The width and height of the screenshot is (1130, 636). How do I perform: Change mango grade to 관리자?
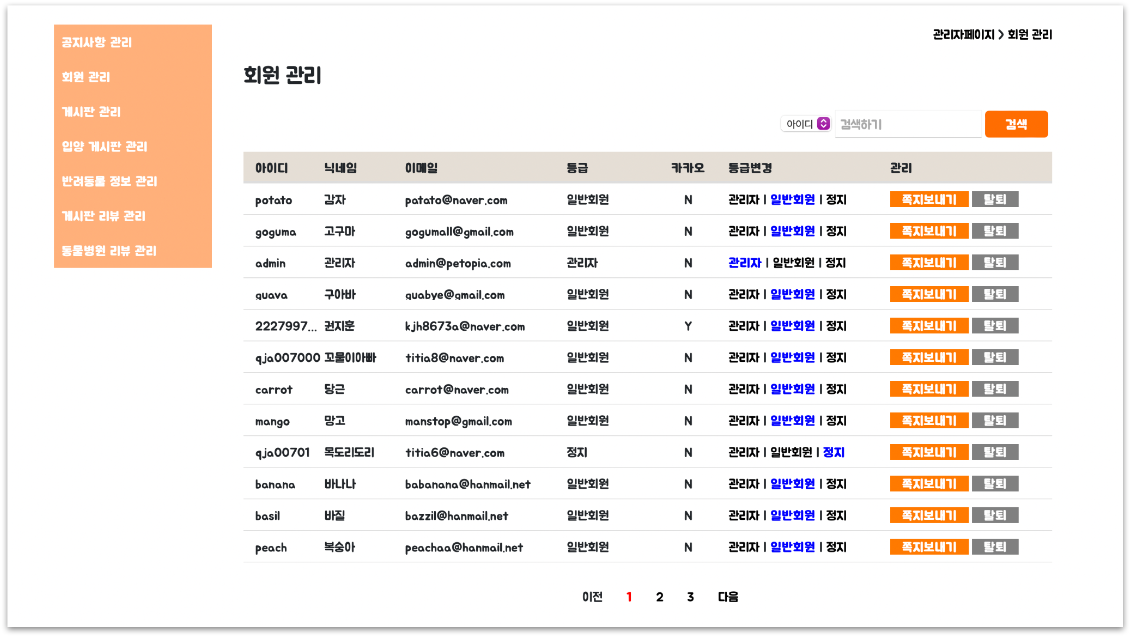pyautogui.click(x=744, y=421)
